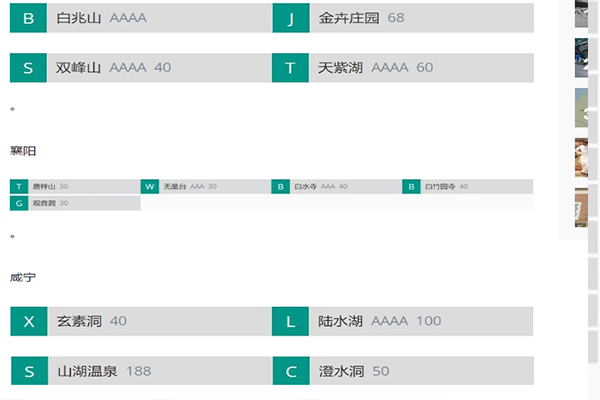This screenshot has width=600, height=400.
Task: Click the L icon beside 陆水湖
Action: tap(290, 321)
